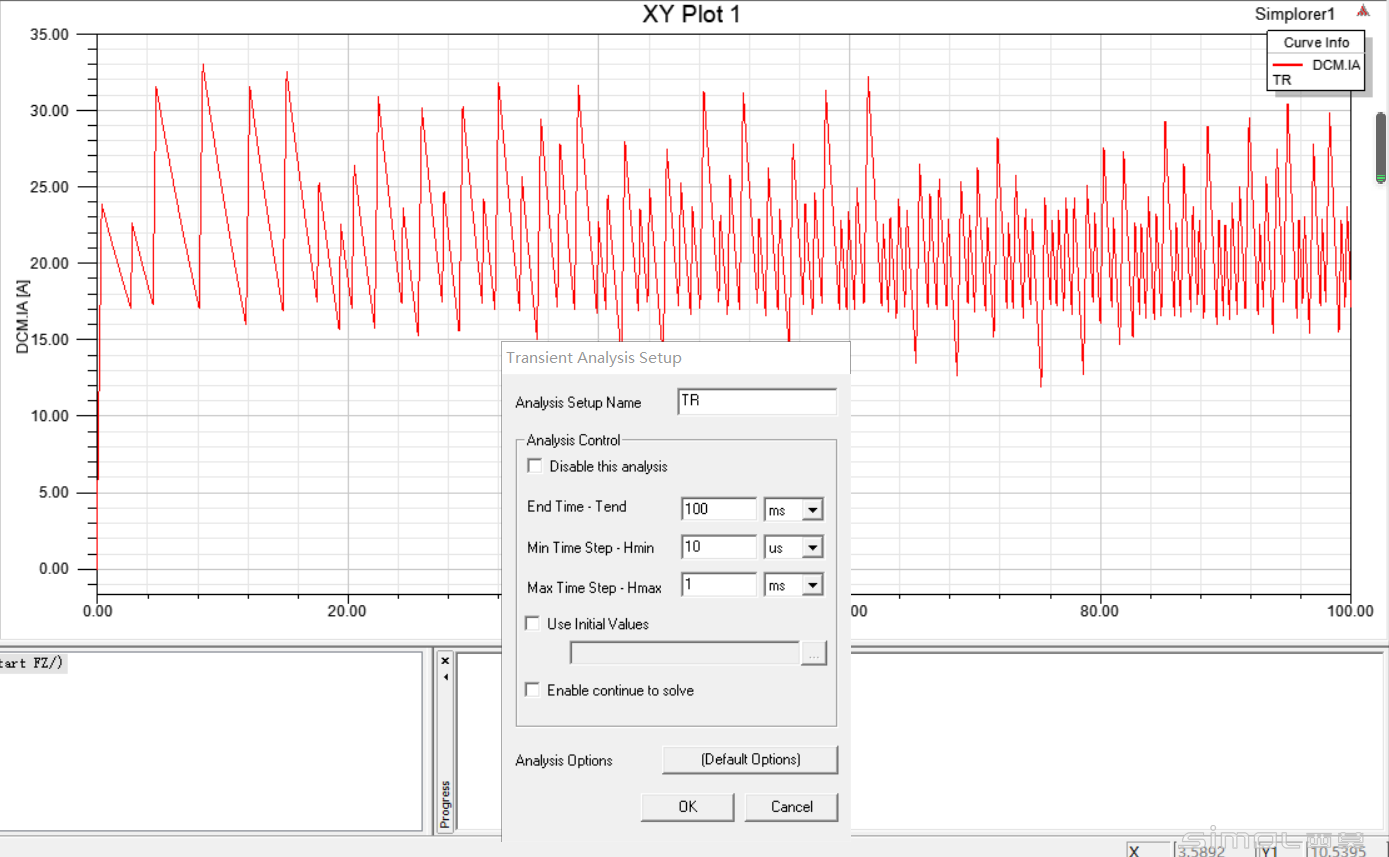Click the 'XY Plot 1' title
Image resolution: width=1389 pixels, height=857 pixels.
pyautogui.click(x=691, y=15)
